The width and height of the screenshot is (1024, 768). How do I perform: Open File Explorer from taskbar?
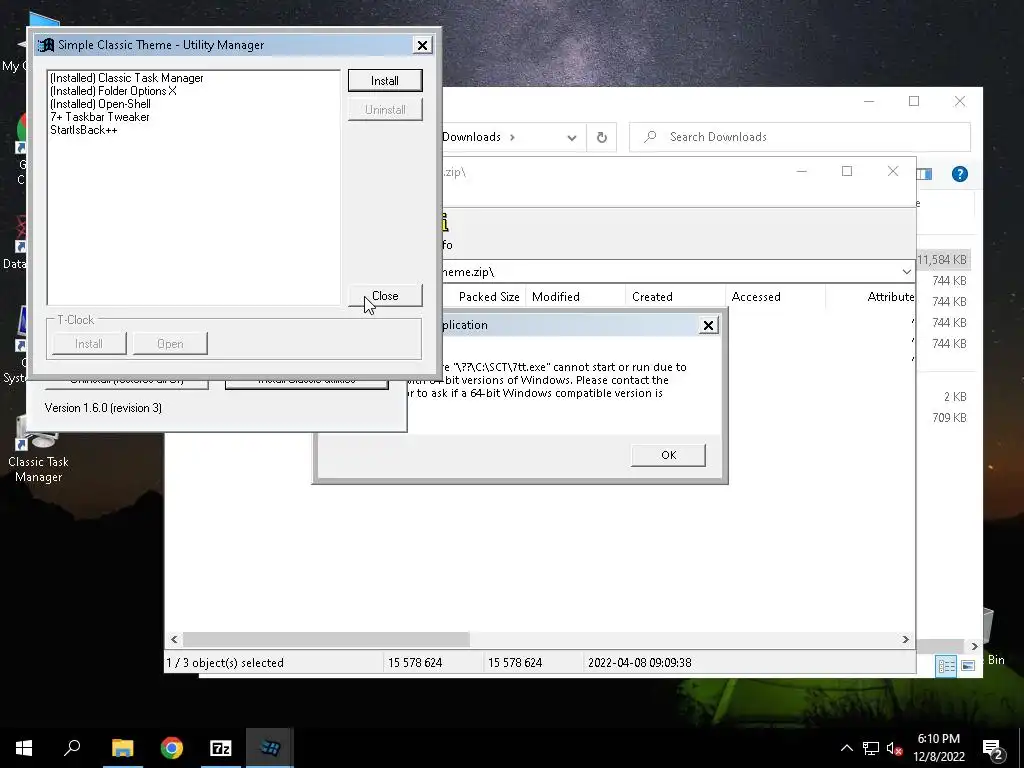click(x=122, y=748)
